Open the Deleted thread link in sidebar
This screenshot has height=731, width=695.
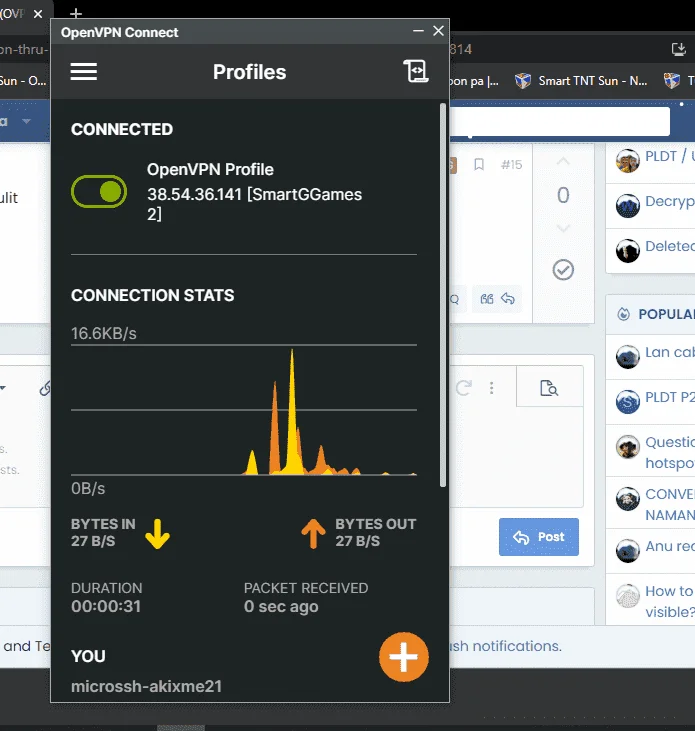670,246
